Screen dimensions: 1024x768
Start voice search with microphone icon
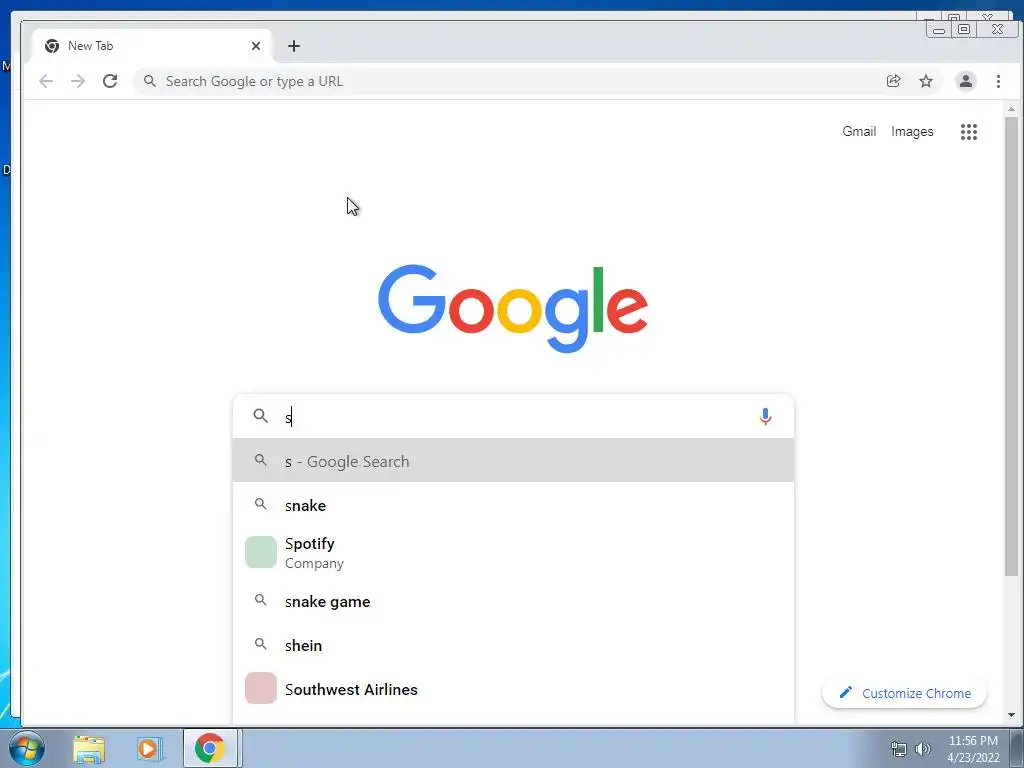click(x=765, y=416)
